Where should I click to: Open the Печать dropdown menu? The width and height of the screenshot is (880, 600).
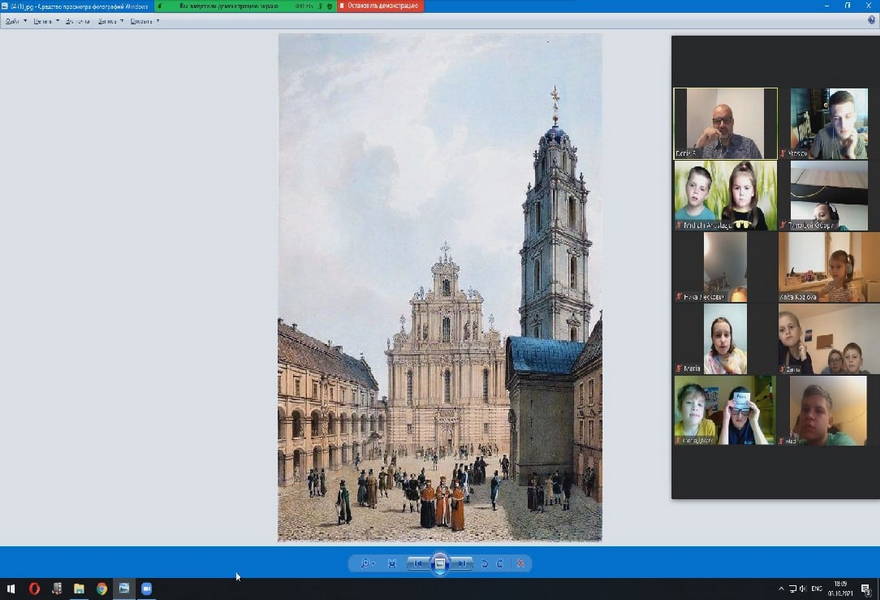pyautogui.click(x=45, y=21)
